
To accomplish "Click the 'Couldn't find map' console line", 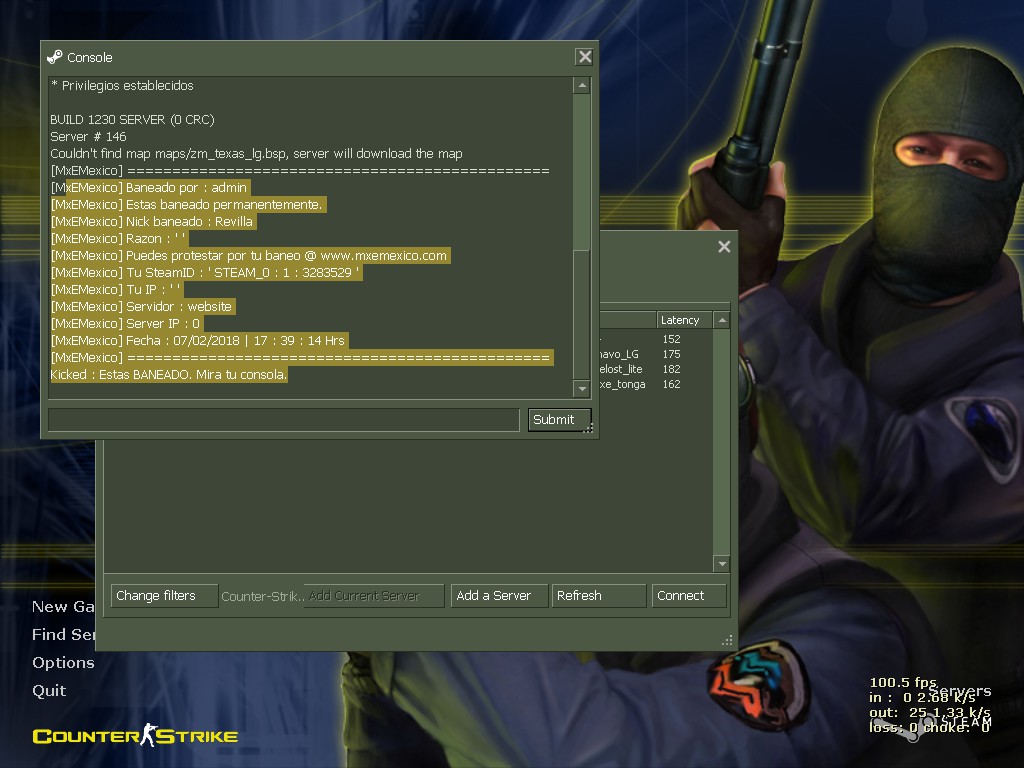I will click(257, 153).
